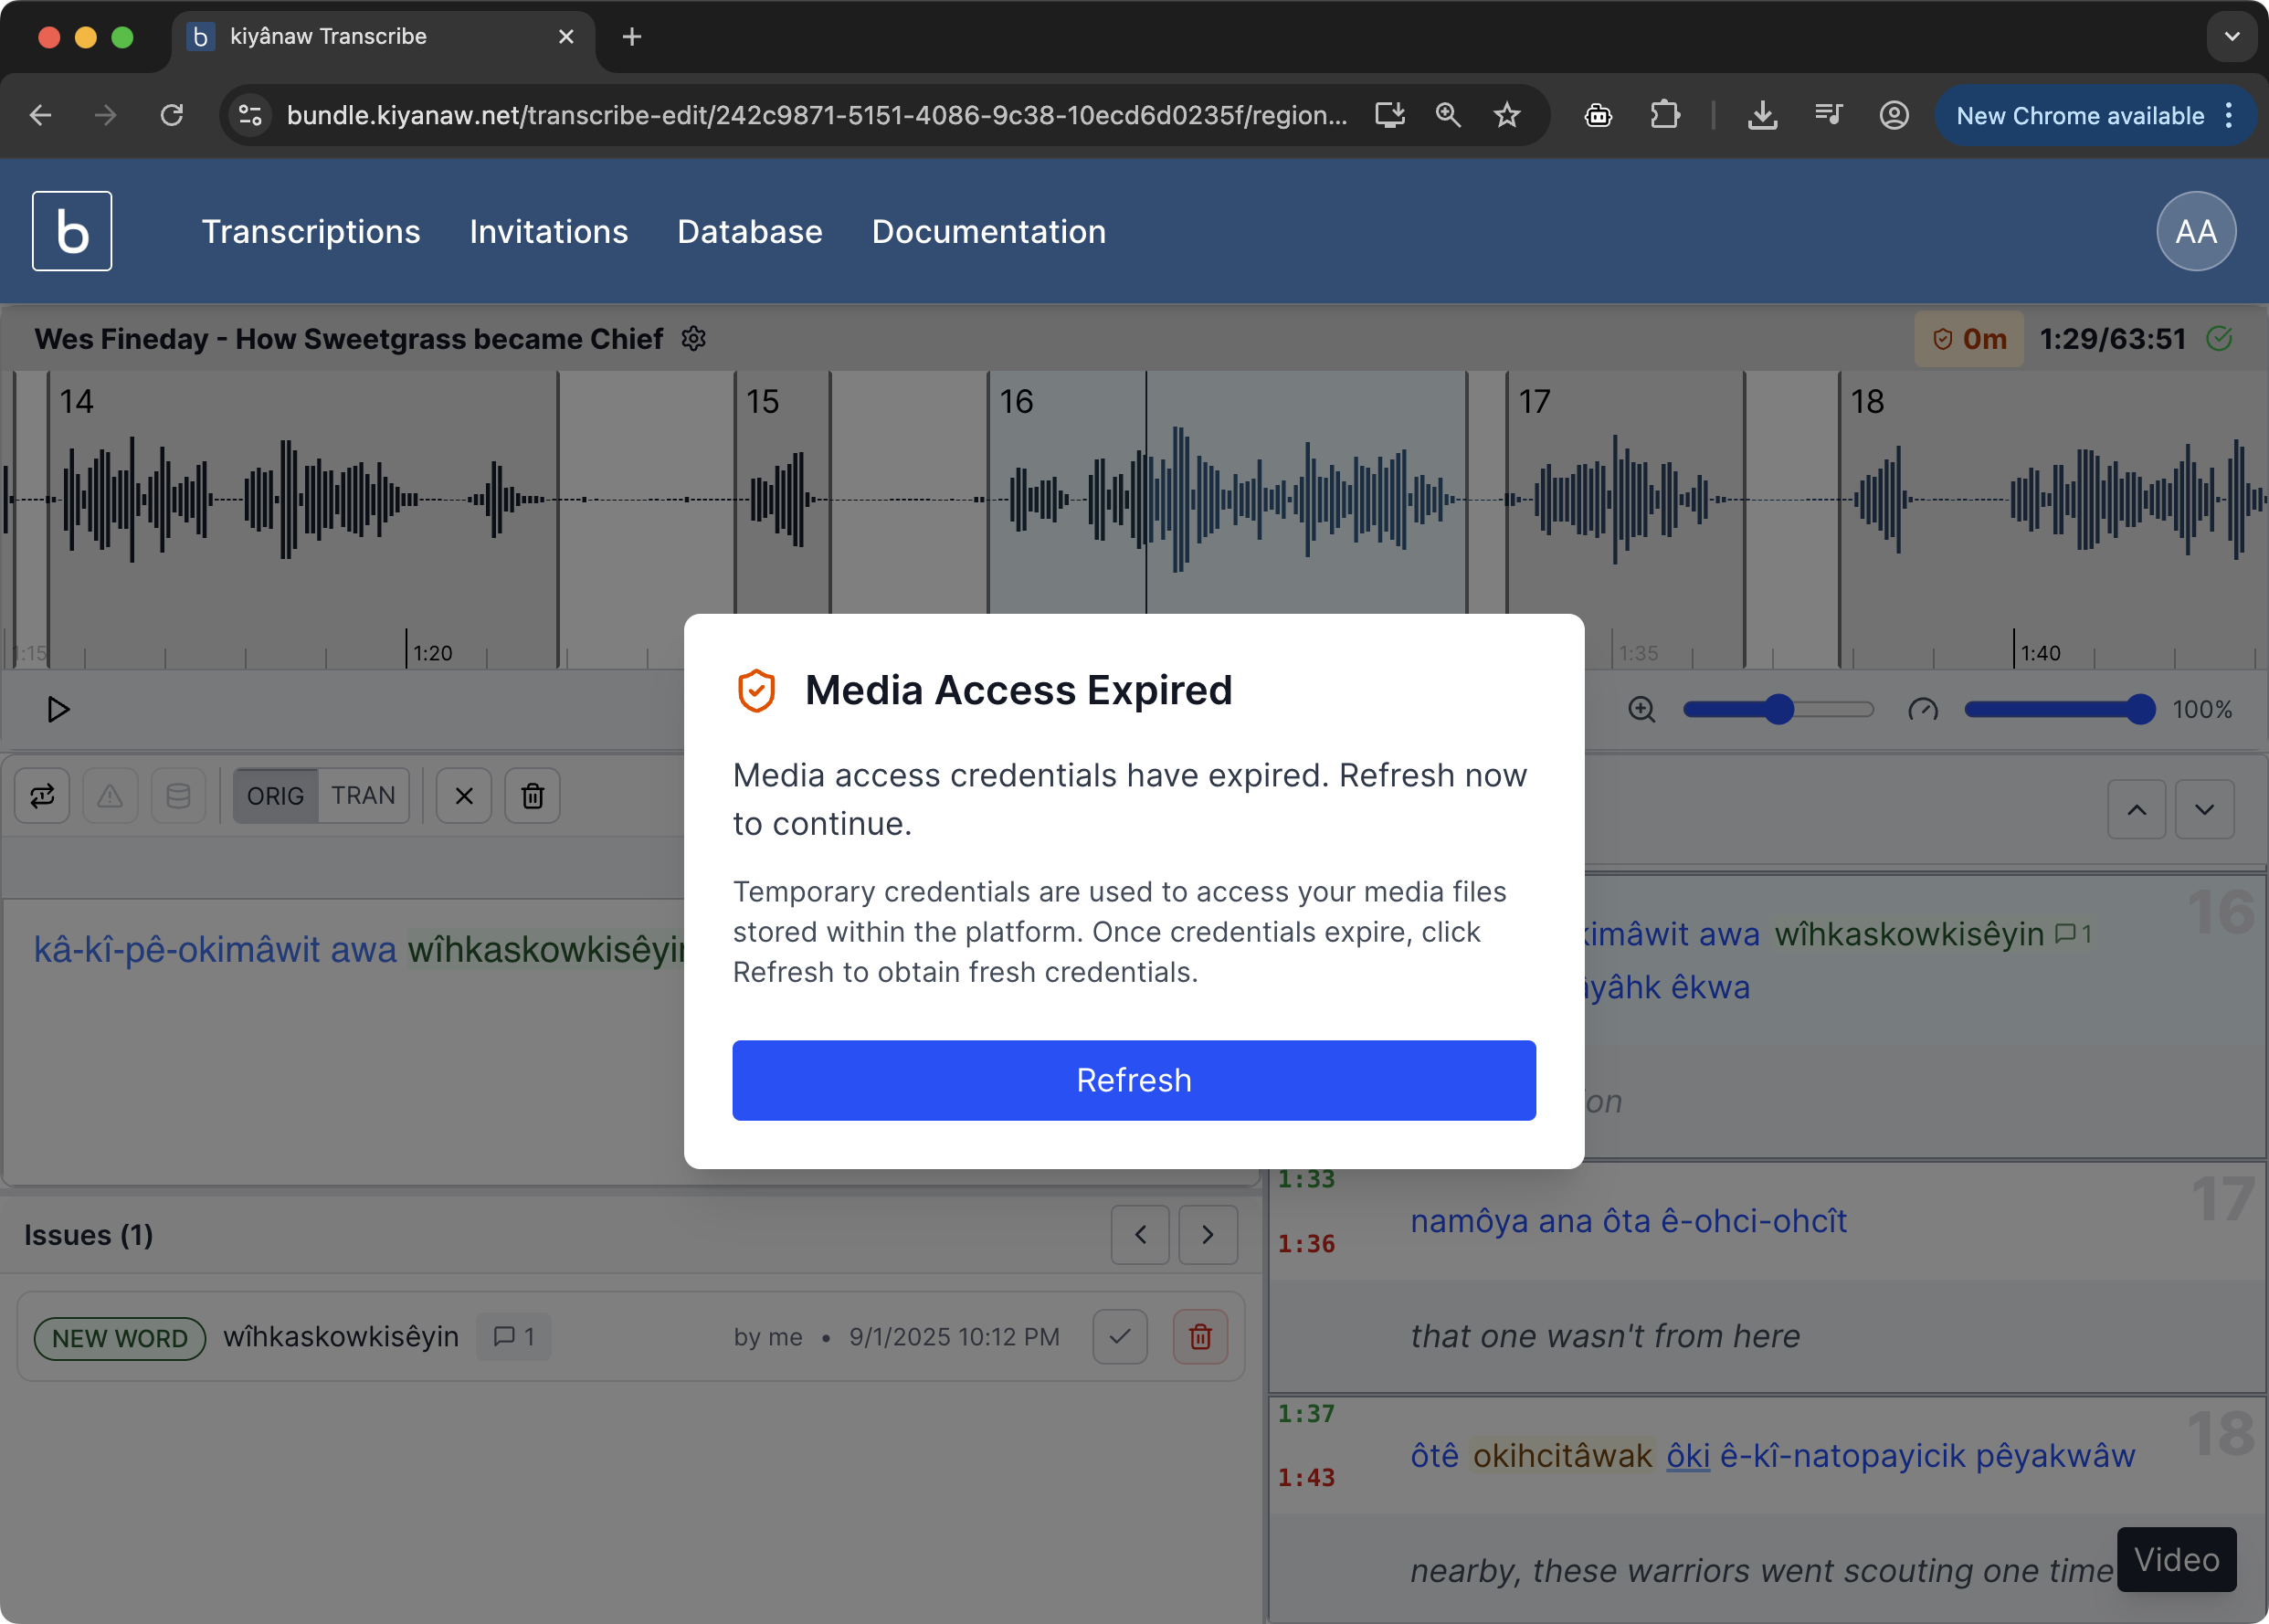Click the database lookup icon
Screen dimensions: 2269x1624
[x=179, y=795]
